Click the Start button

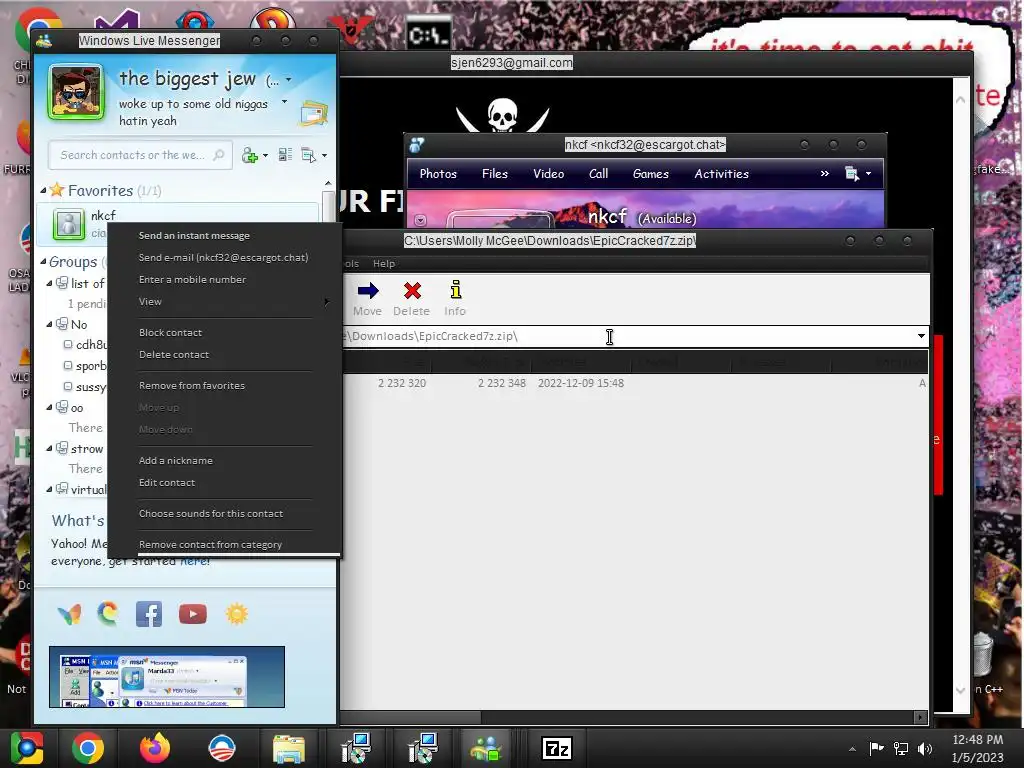[x=27, y=748]
